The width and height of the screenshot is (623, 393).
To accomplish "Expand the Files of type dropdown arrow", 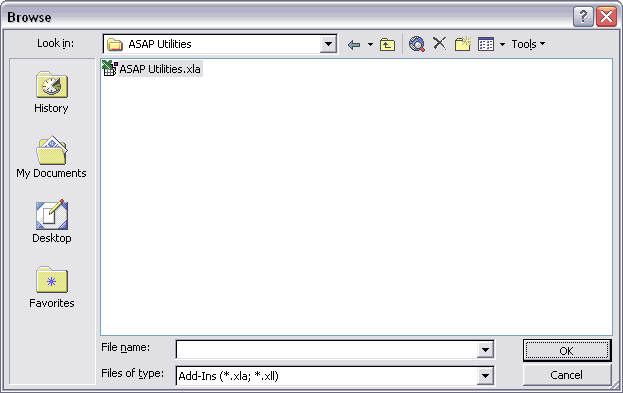I will [x=485, y=376].
